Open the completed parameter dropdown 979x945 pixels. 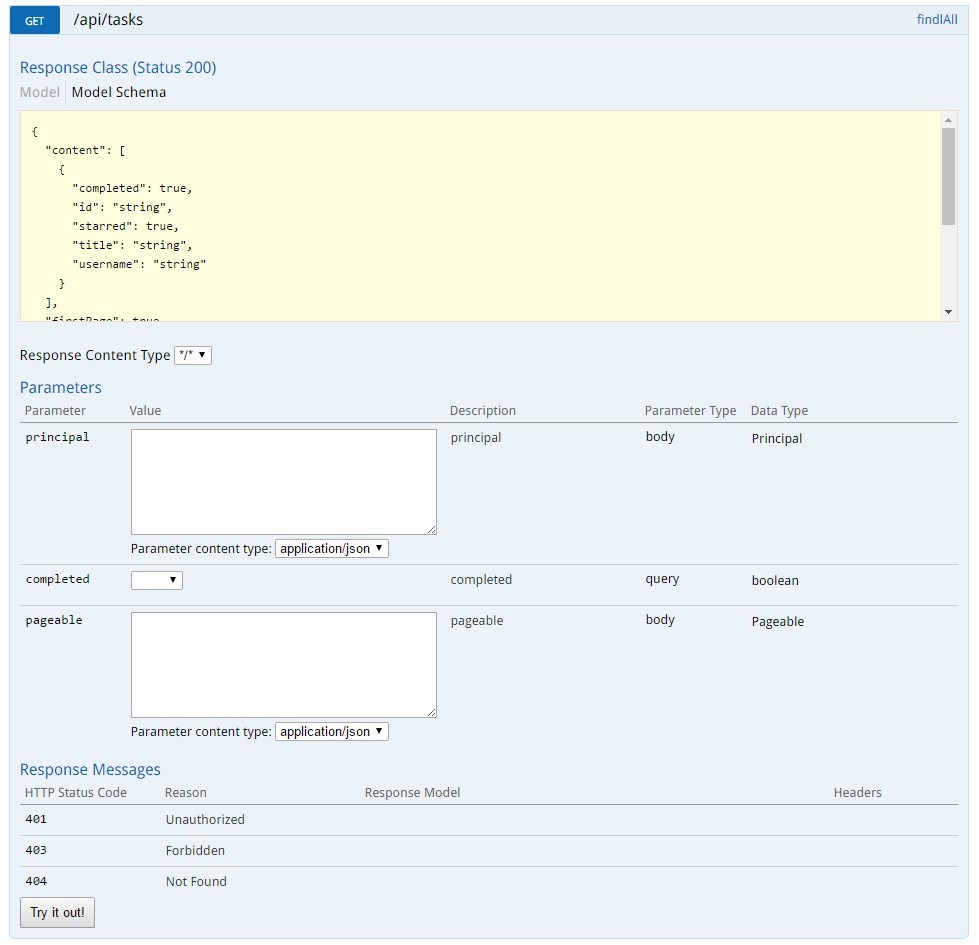click(156, 580)
